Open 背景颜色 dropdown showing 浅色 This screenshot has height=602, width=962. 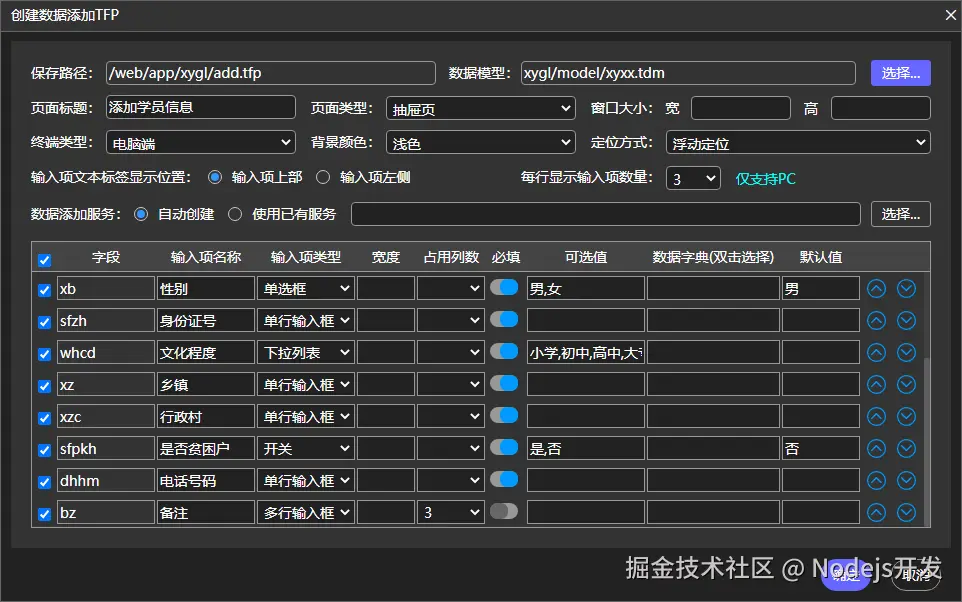pyautogui.click(x=480, y=143)
